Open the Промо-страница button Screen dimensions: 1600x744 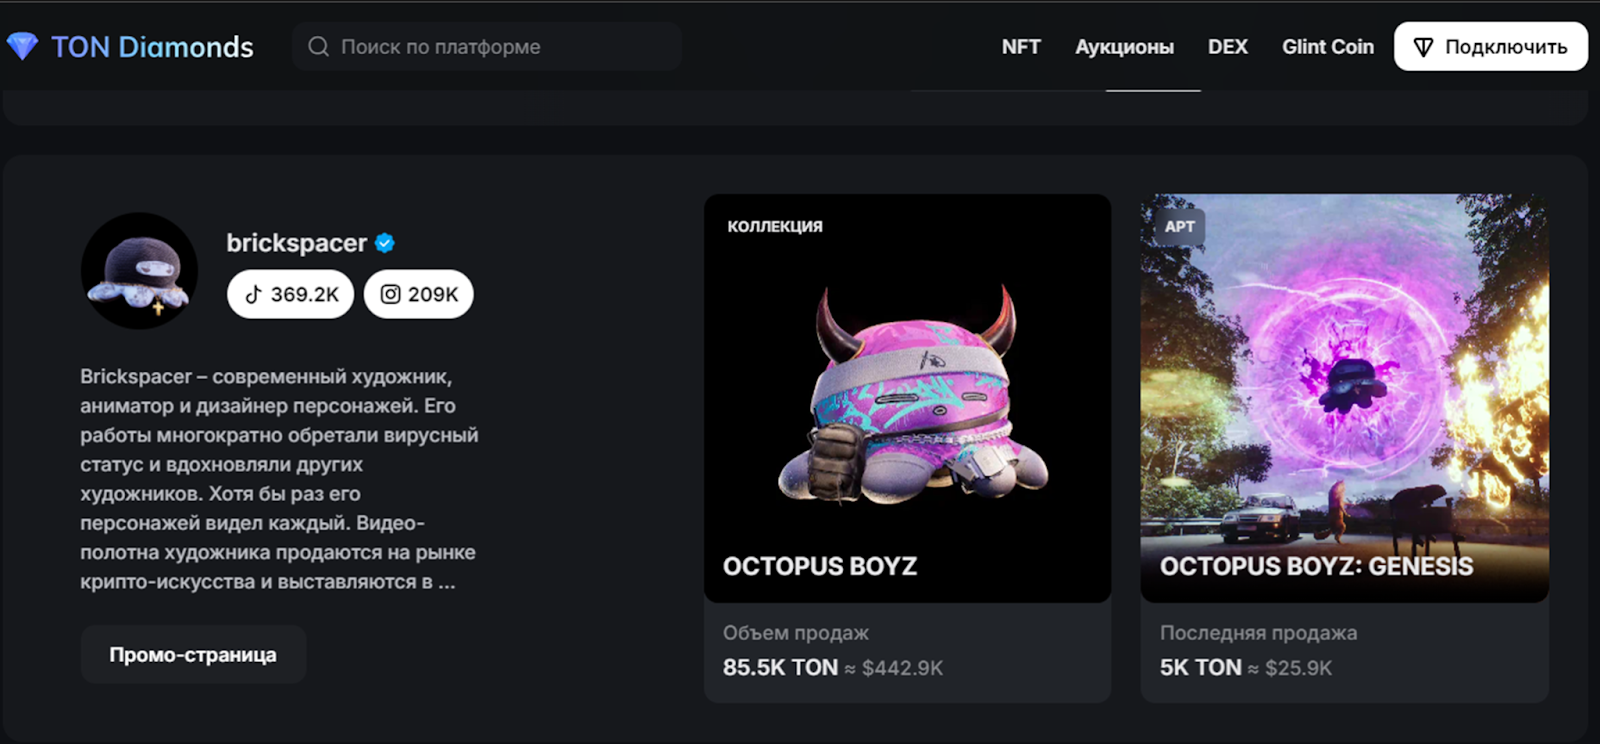(193, 655)
